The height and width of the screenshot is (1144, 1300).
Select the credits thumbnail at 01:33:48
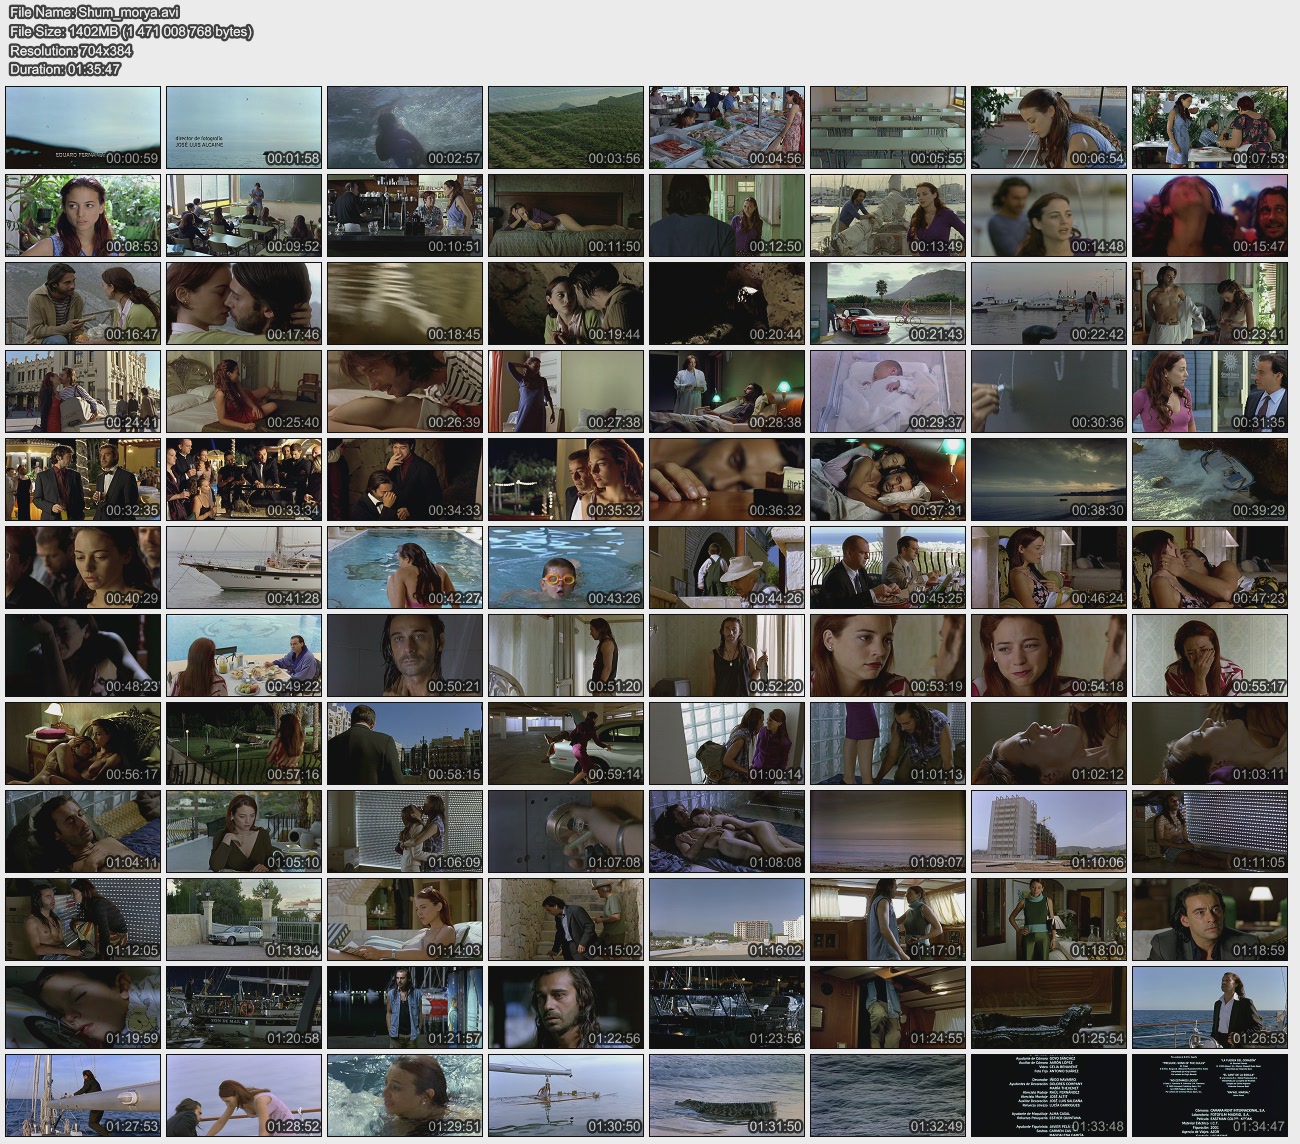(x=1049, y=1095)
